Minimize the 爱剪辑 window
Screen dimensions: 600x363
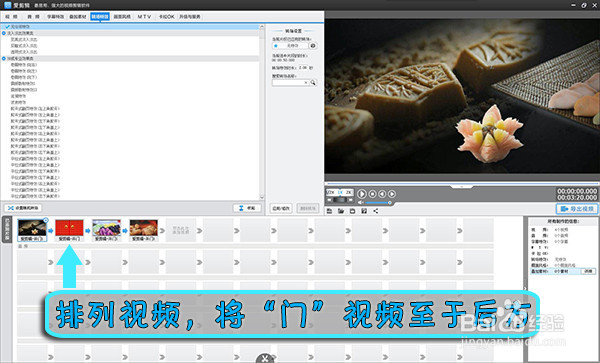click(x=574, y=5)
